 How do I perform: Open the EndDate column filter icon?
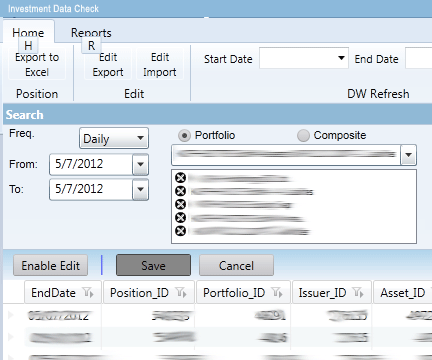pyautogui.click(x=89, y=293)
